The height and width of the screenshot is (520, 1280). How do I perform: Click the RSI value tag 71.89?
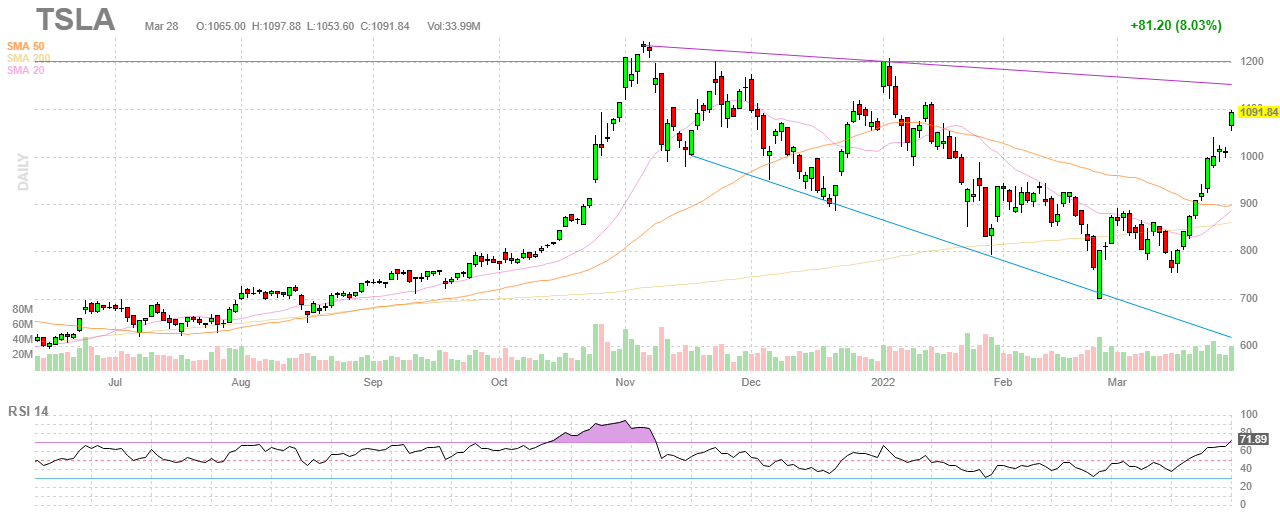coord(1253,439)
